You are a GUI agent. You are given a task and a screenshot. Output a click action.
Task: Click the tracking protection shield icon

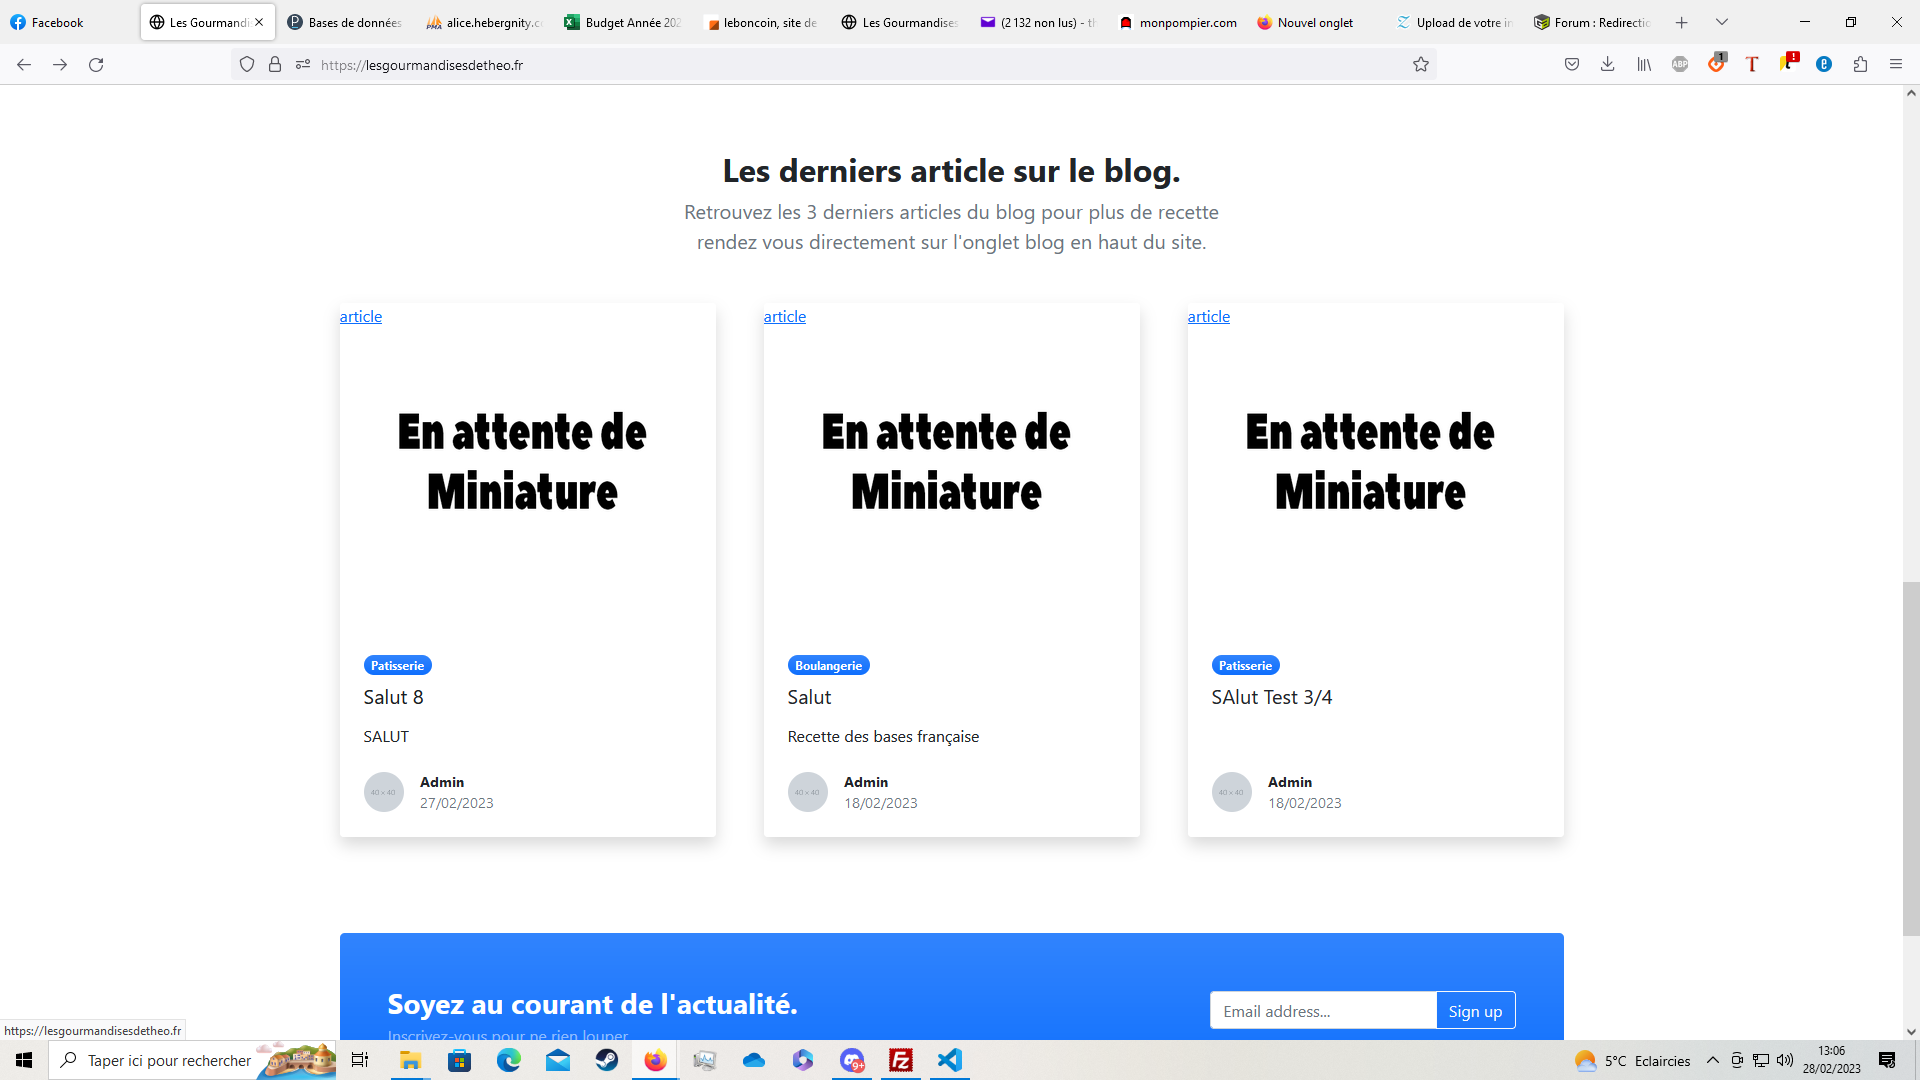pyautogui.click(x=247, y=65)
